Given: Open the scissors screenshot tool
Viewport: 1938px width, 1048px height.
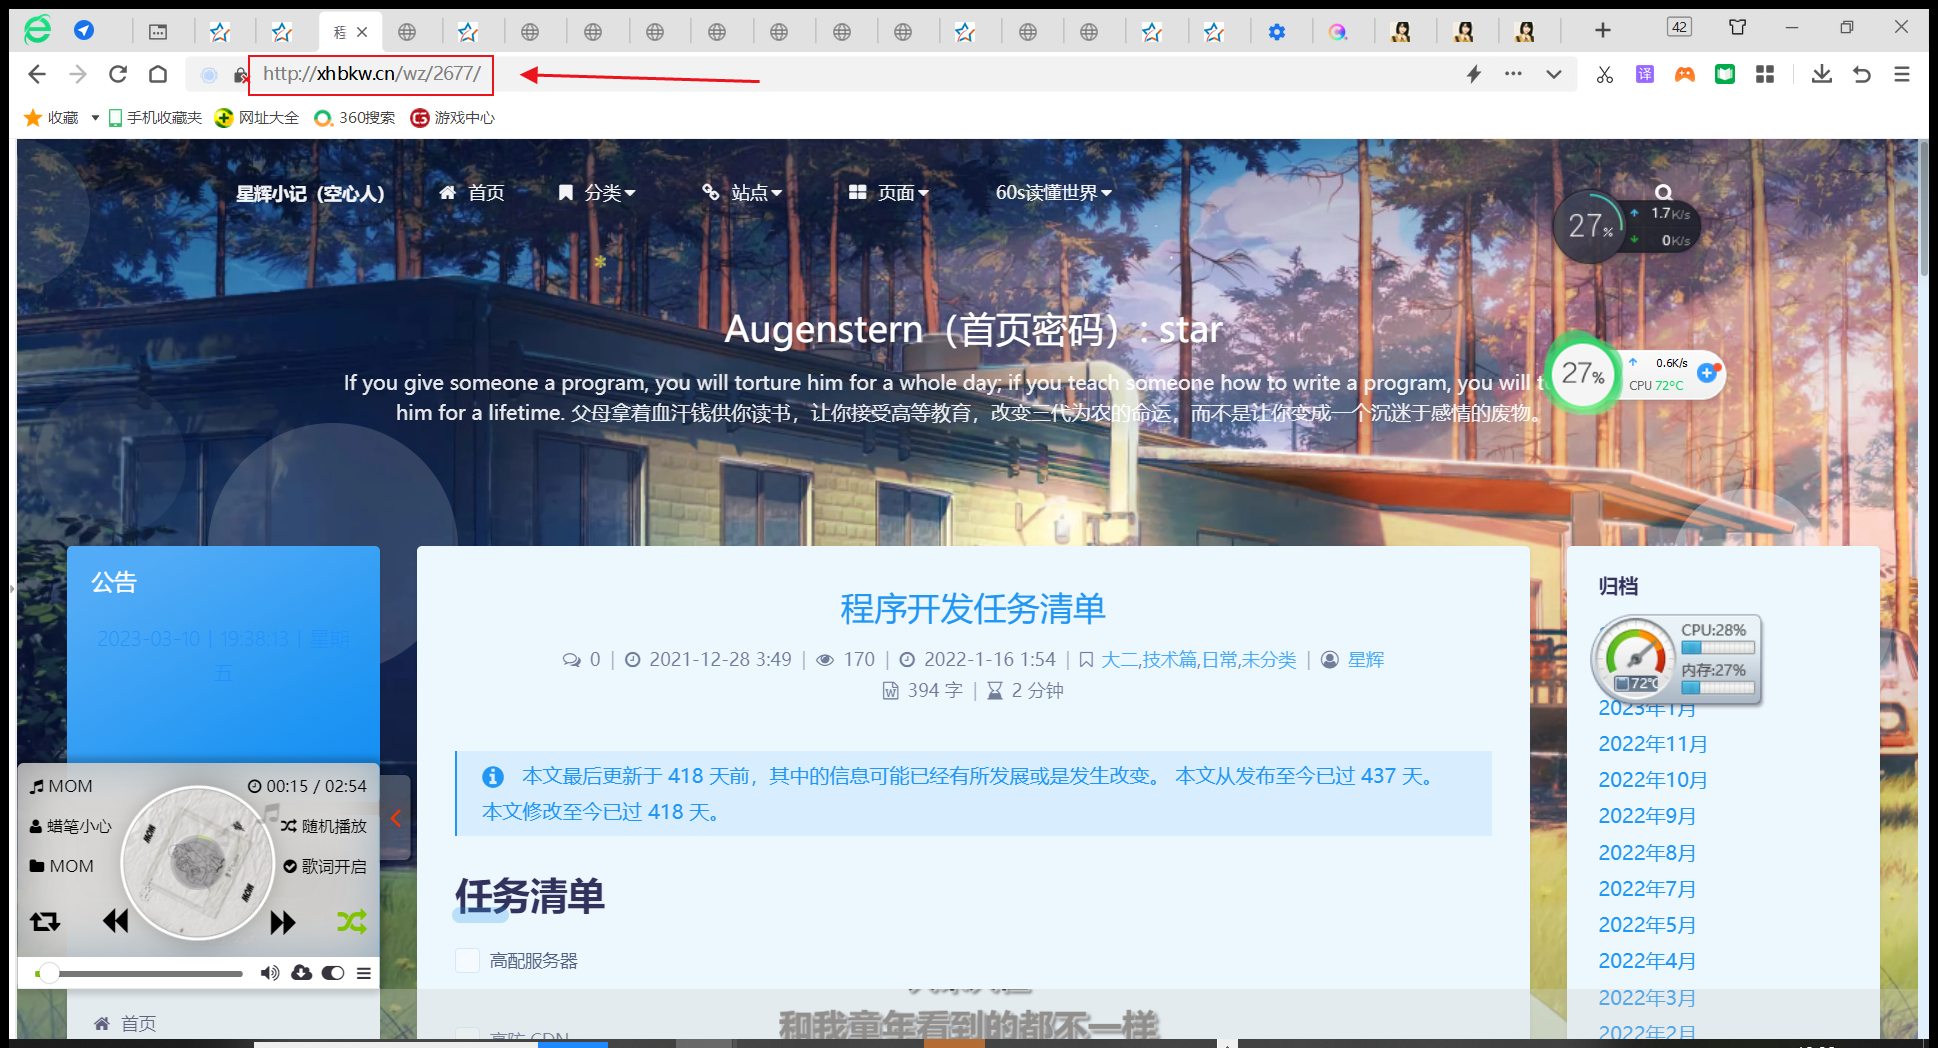Looking at the screenshot, I should (x=1605, y=74).
